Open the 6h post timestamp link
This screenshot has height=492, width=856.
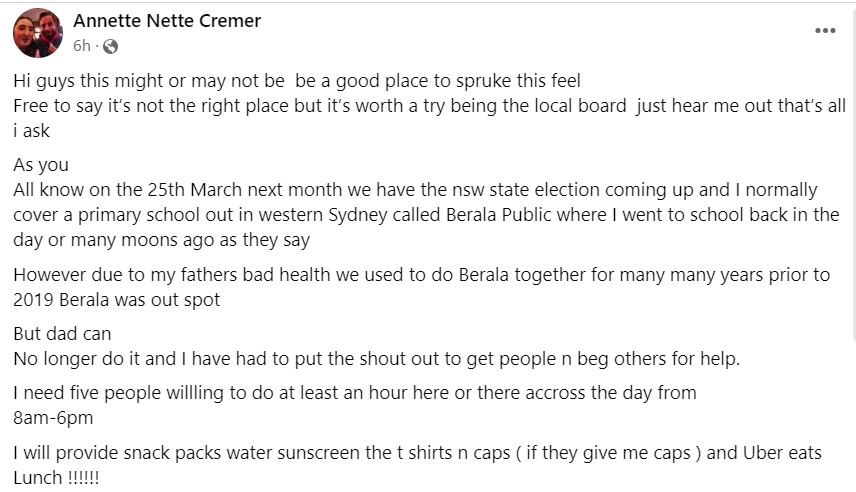82,46
